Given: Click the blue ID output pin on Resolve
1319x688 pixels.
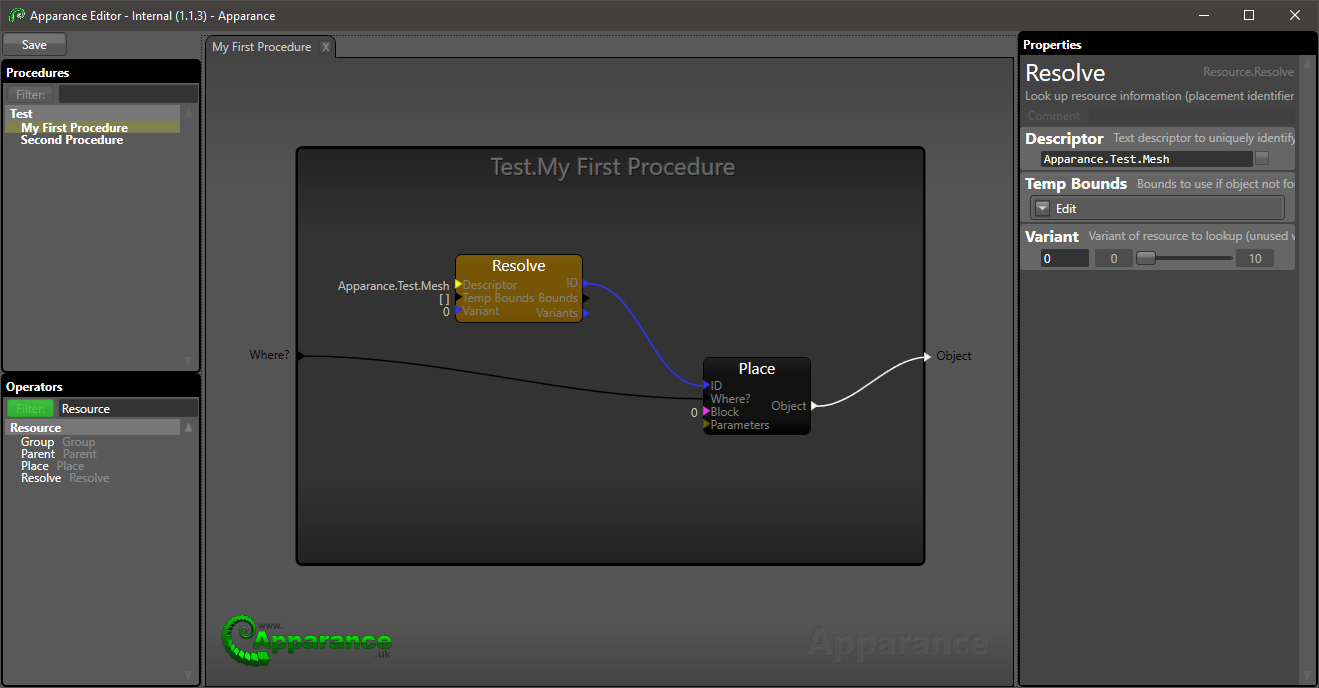Looking at the screenshot, I should point(585,284).
